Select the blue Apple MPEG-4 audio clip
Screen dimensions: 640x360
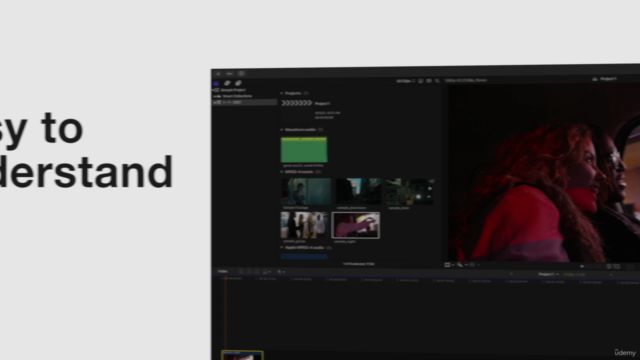(x=304, y=257)
